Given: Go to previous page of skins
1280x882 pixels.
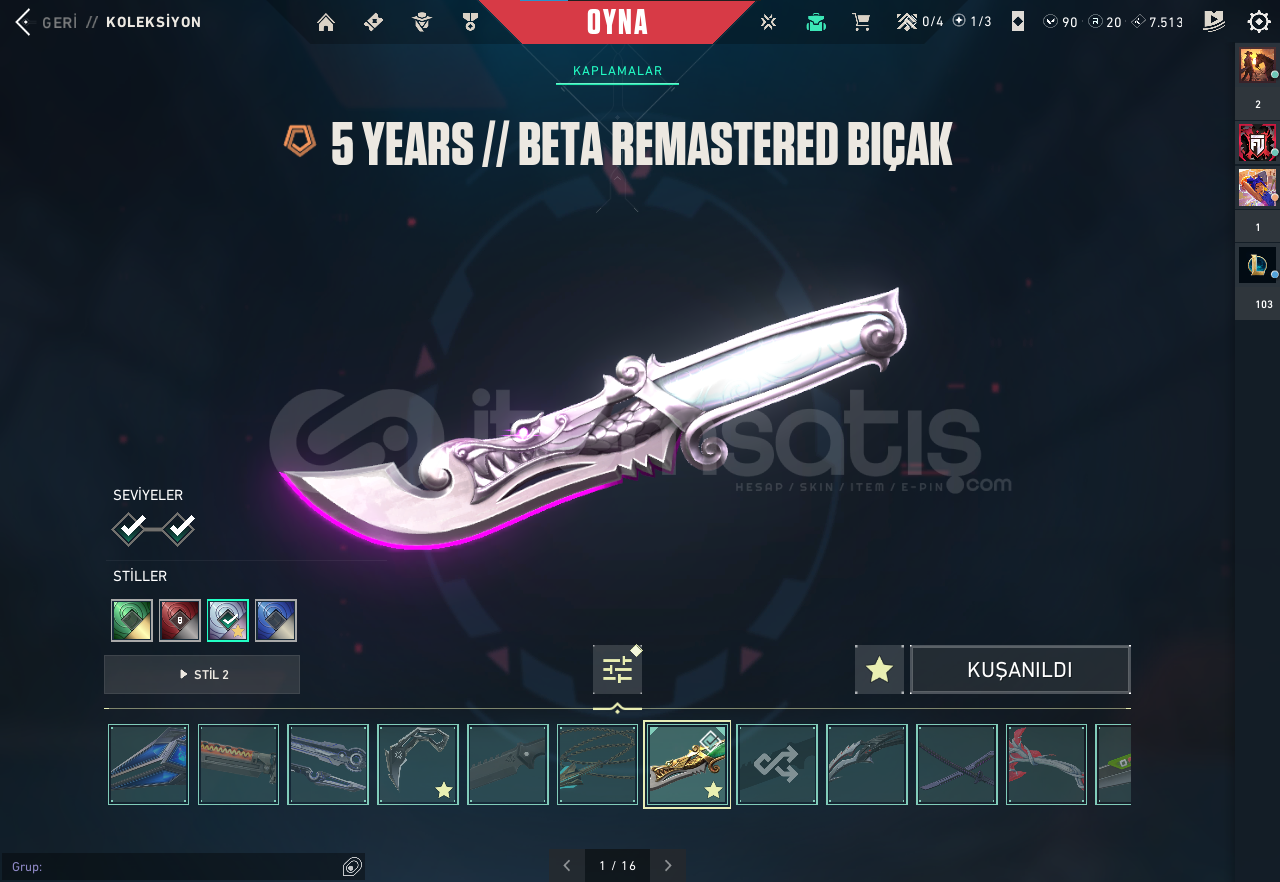Looking at the screenshot, I should (x=567, y=865).
